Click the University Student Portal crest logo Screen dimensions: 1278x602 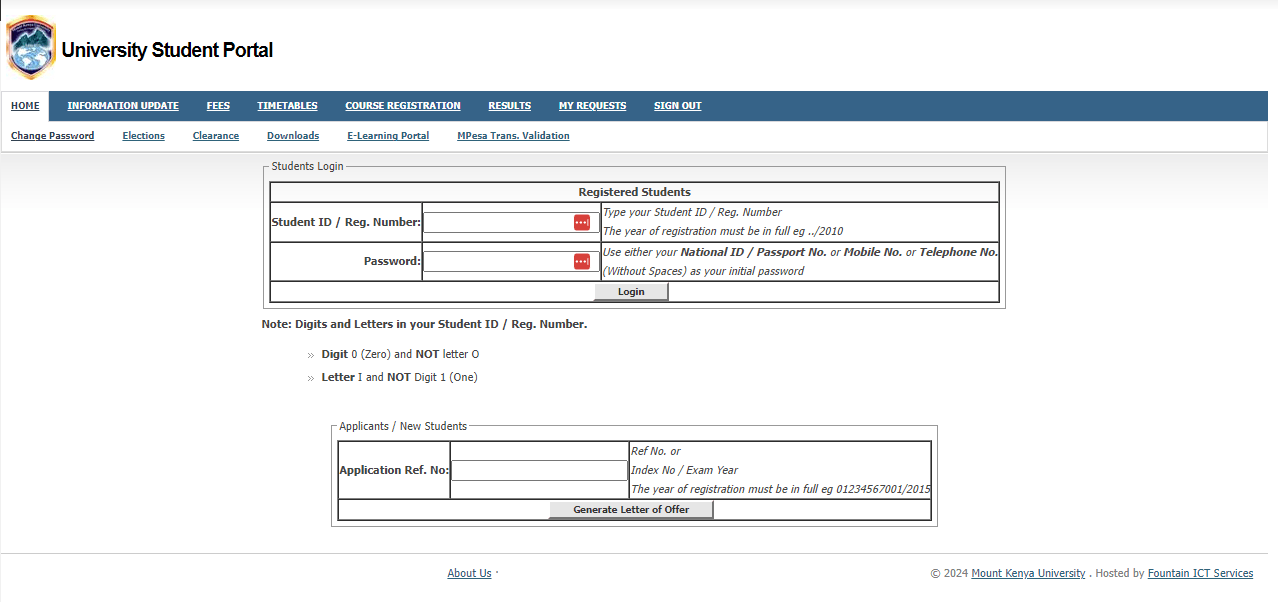coord(31,45)
